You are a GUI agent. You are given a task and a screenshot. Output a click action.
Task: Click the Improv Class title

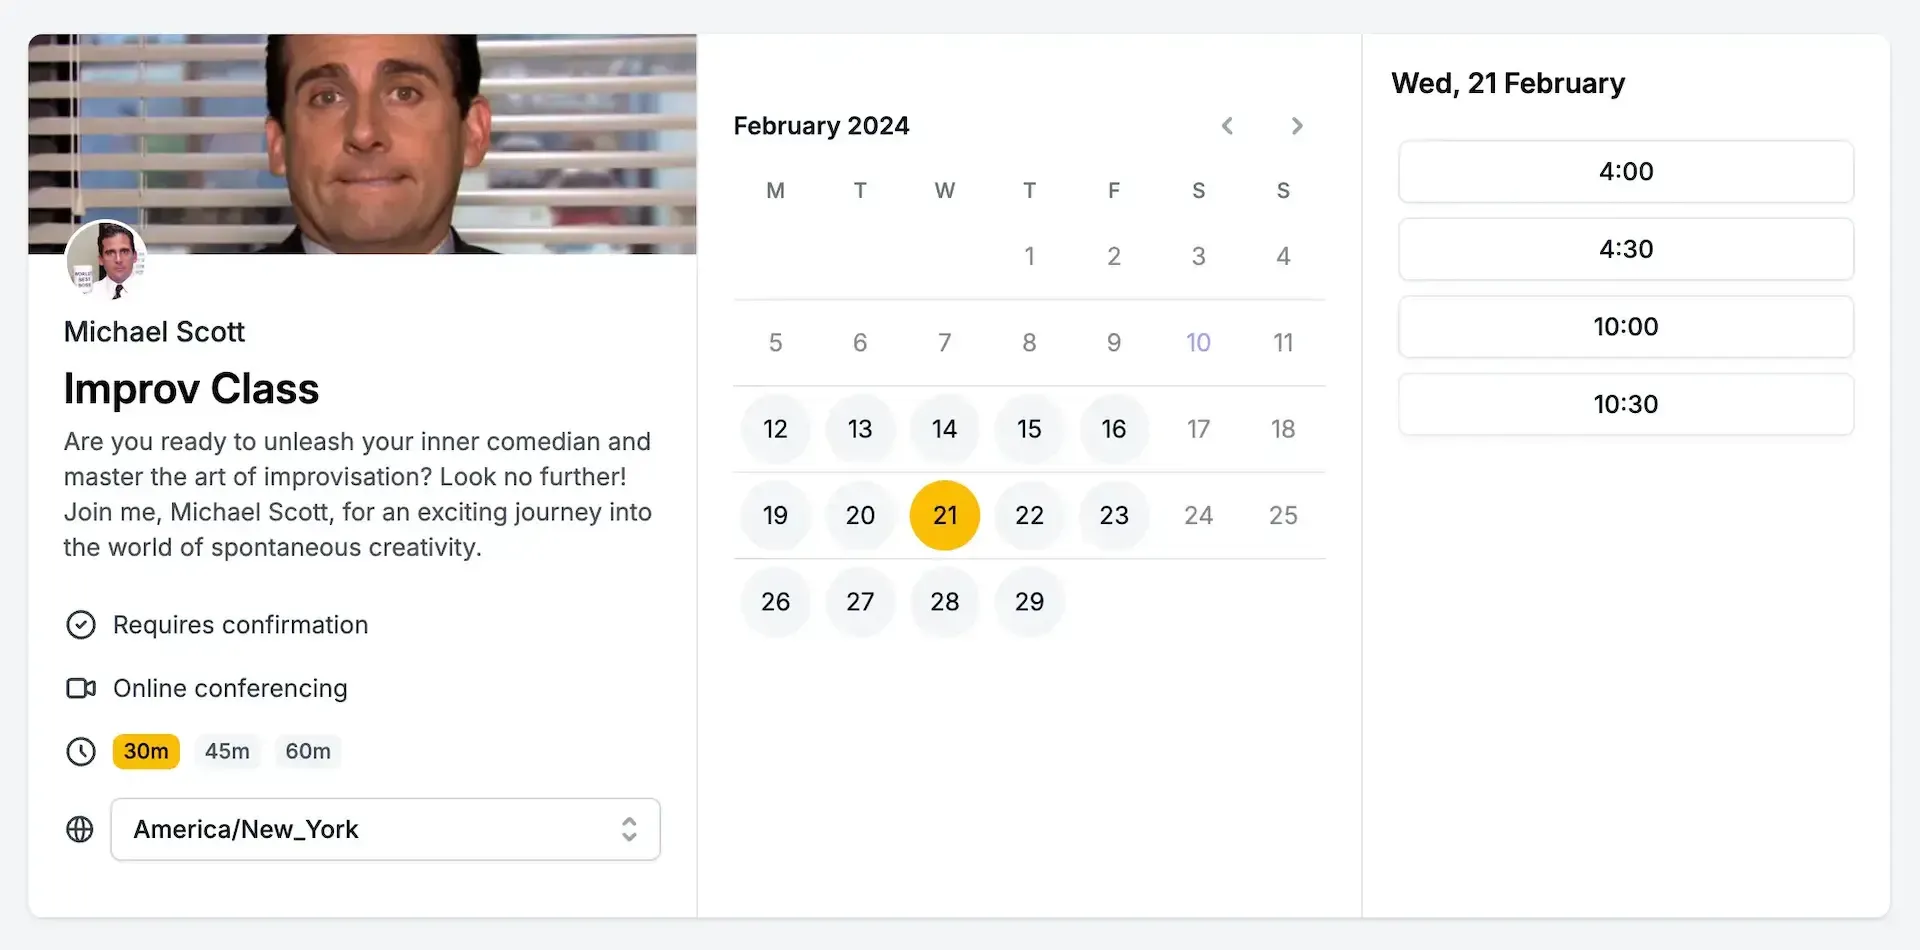(x=191, y=389)
